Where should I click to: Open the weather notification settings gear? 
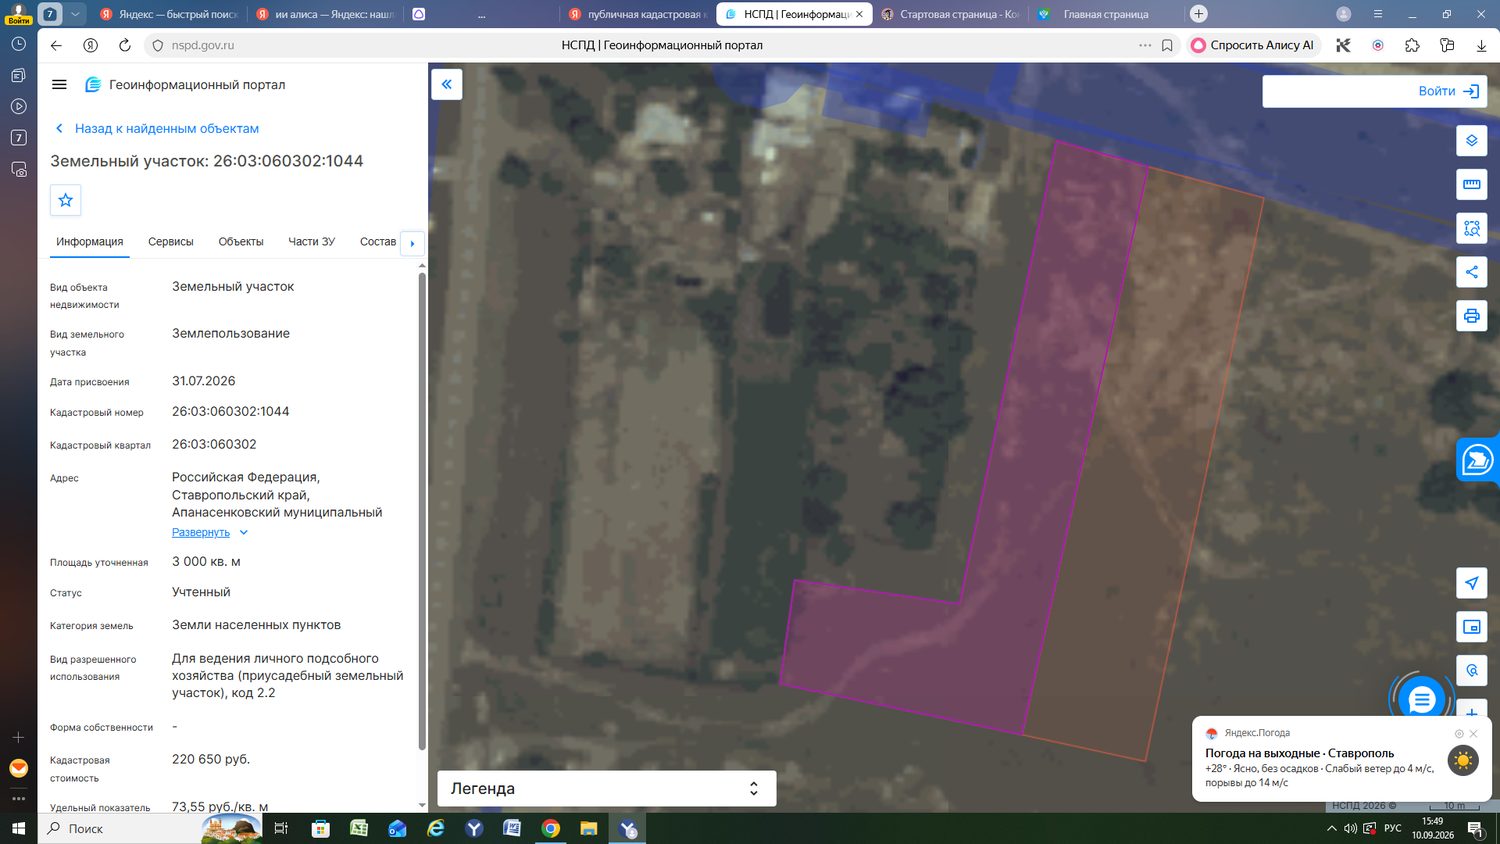(1459, 733)
